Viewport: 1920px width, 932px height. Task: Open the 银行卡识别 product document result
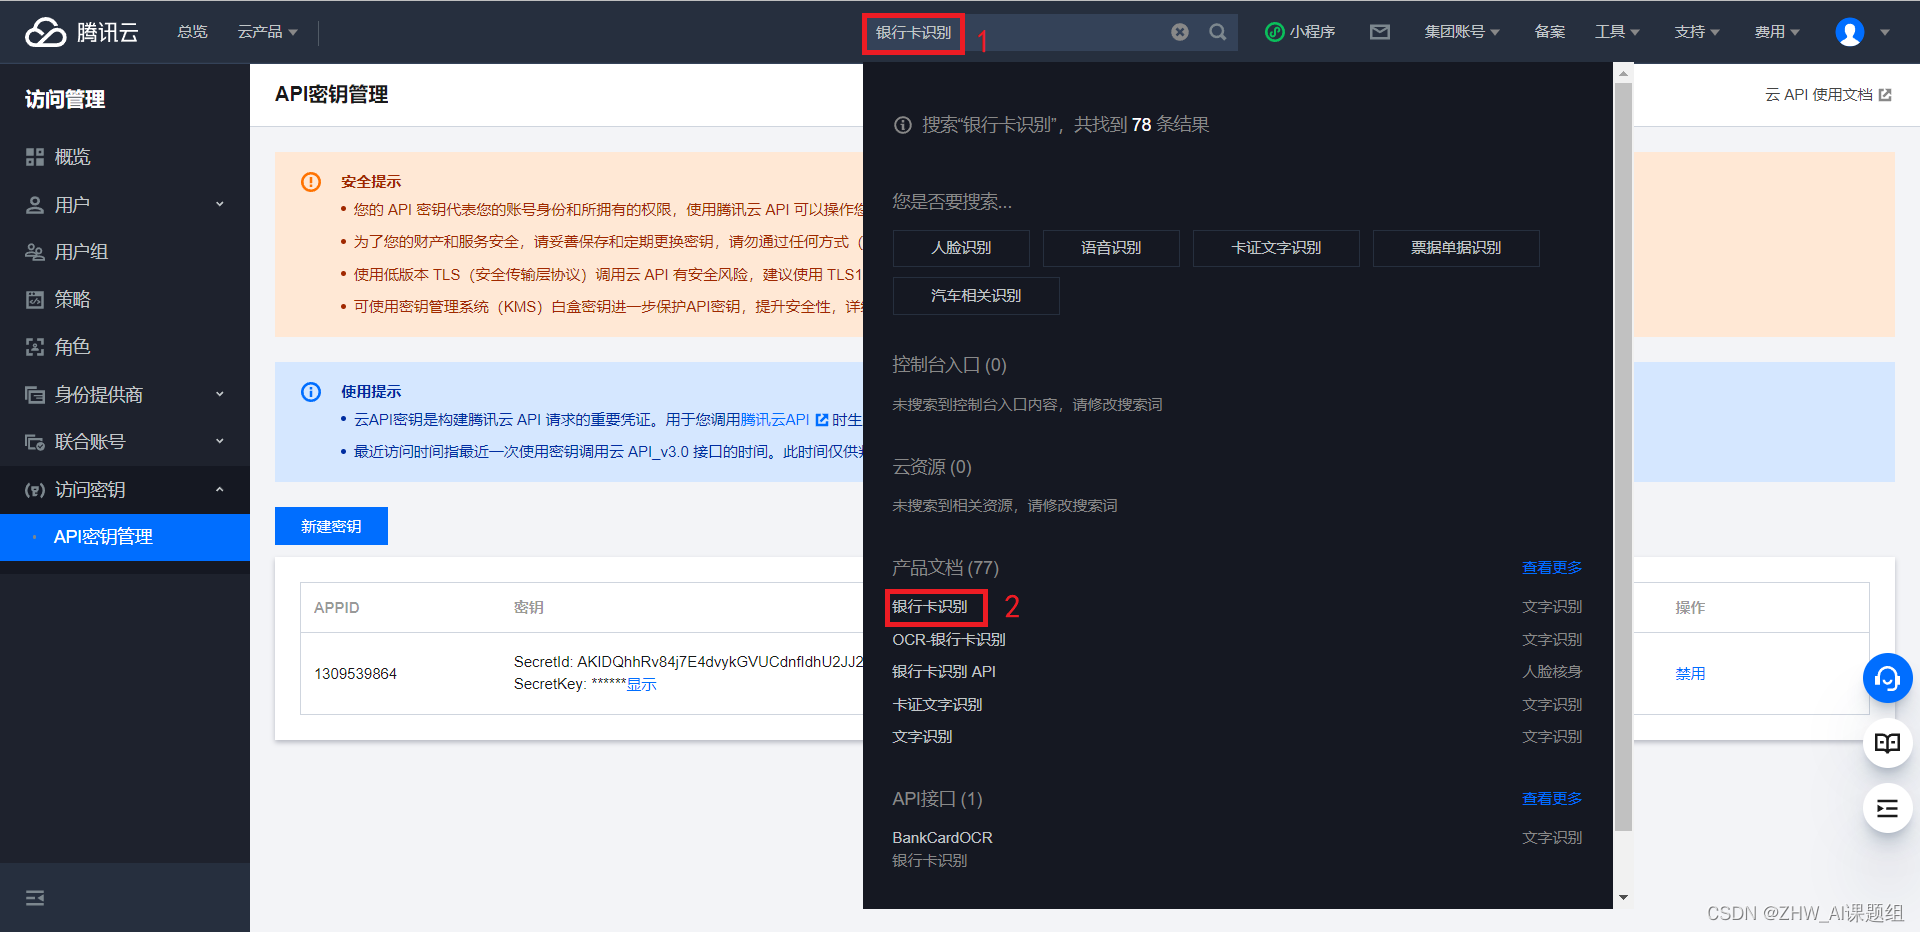[x=930, y=607]
